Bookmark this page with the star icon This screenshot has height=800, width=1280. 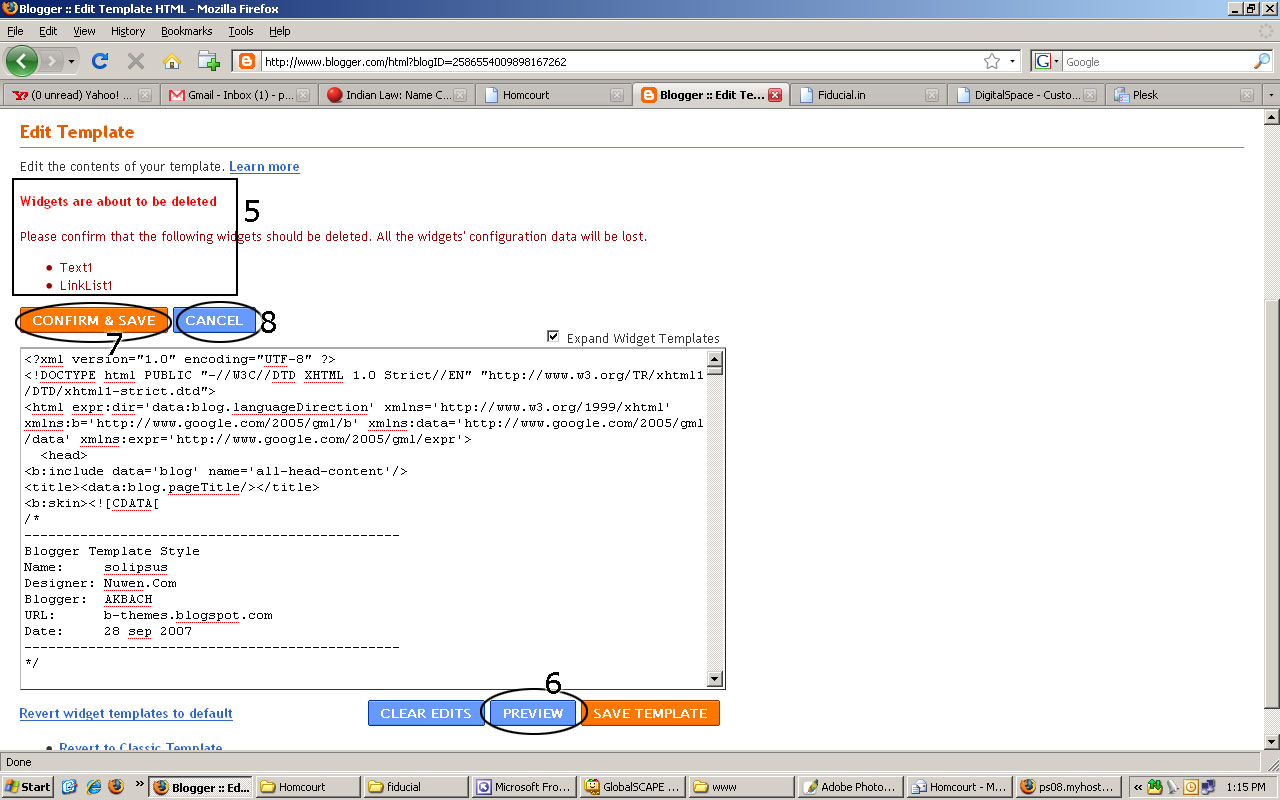coord(991,61)
